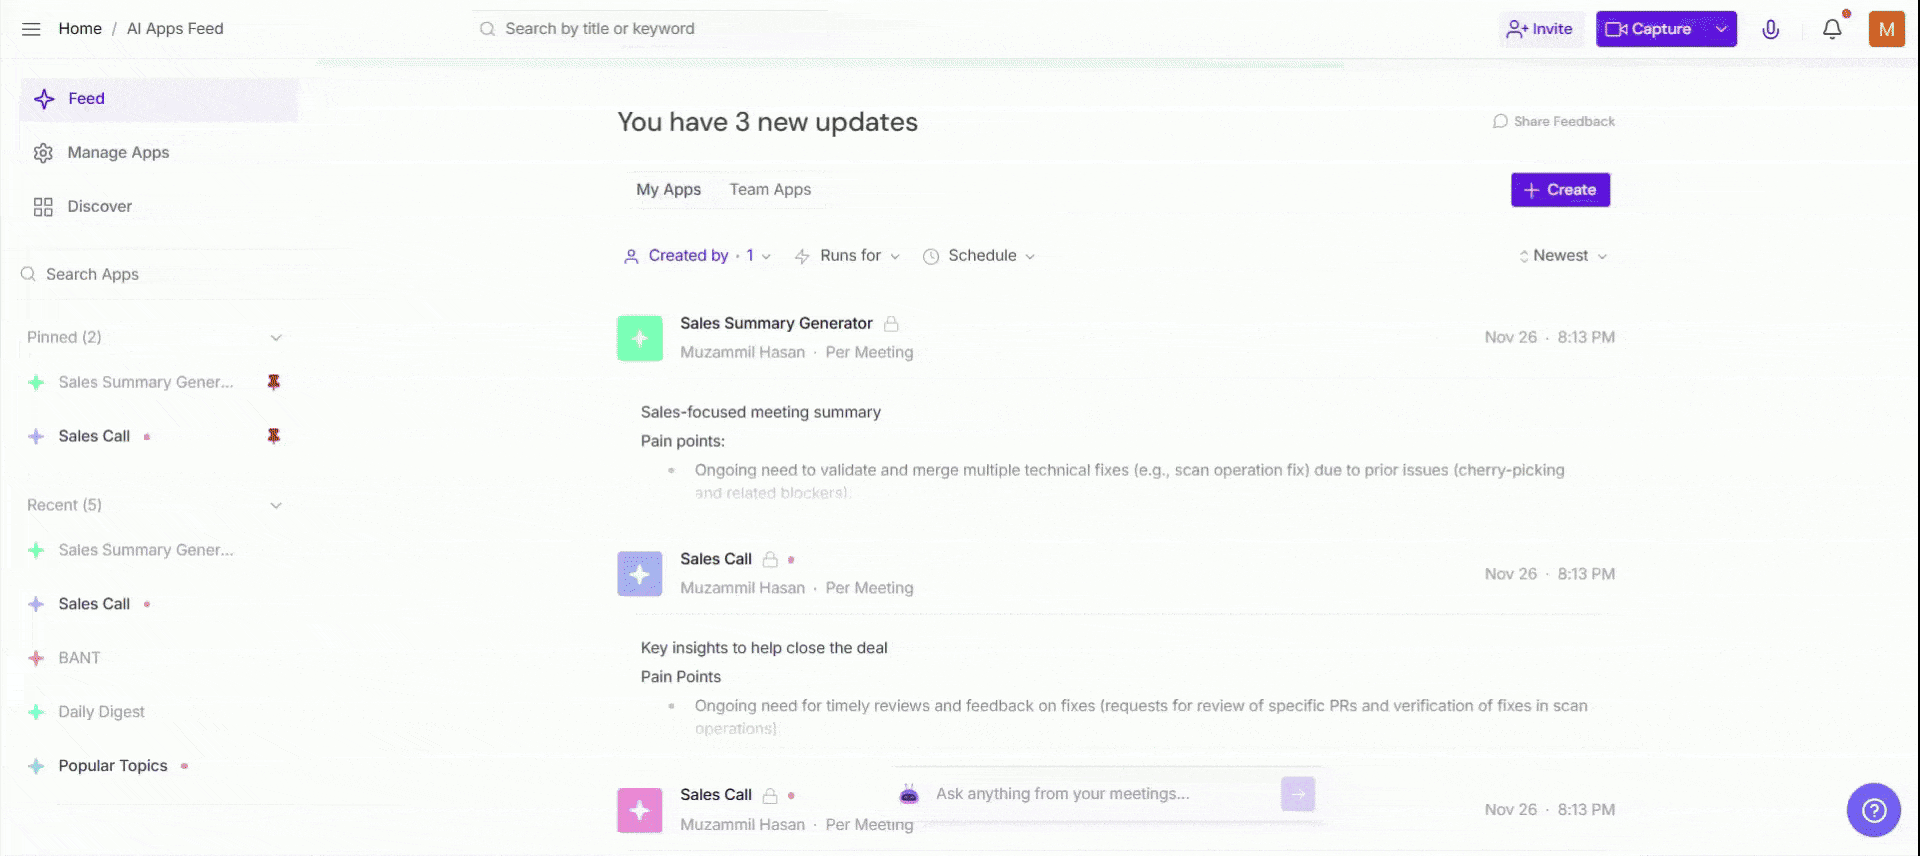The width and height of the screenshot is (1920, 856).
Task: Collapse the Recent section
Action: [276, 505]
